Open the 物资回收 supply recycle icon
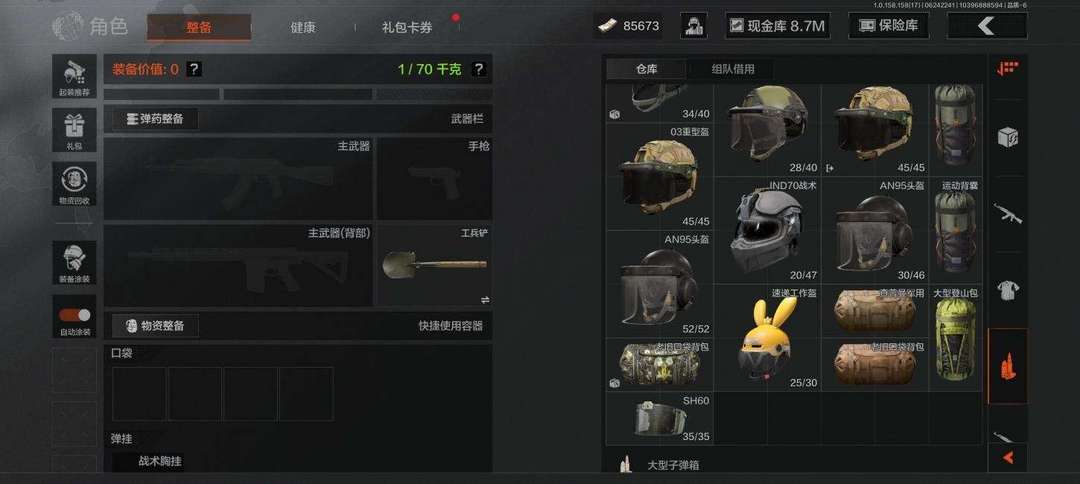The width and height of the screenshot is (1080, 484). point(74,184)
